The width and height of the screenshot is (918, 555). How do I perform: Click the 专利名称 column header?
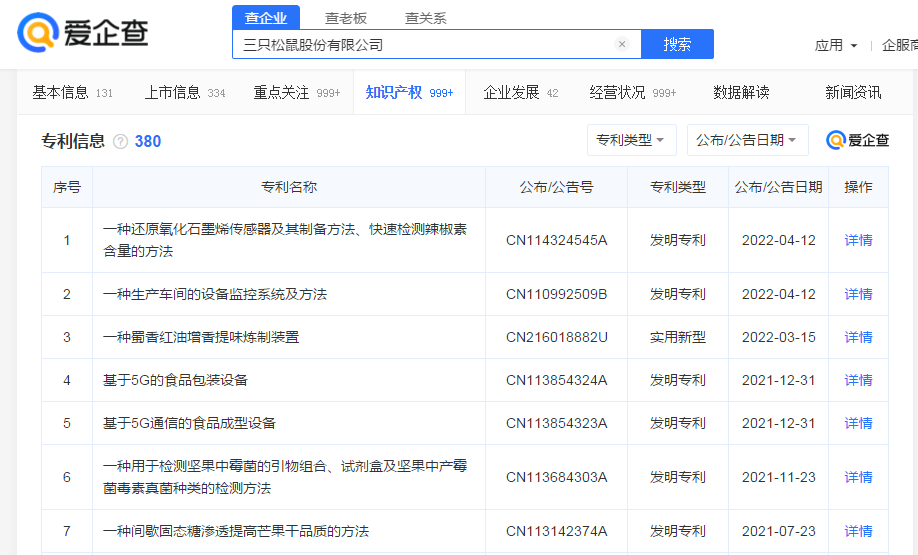click(x=289, y=187)
